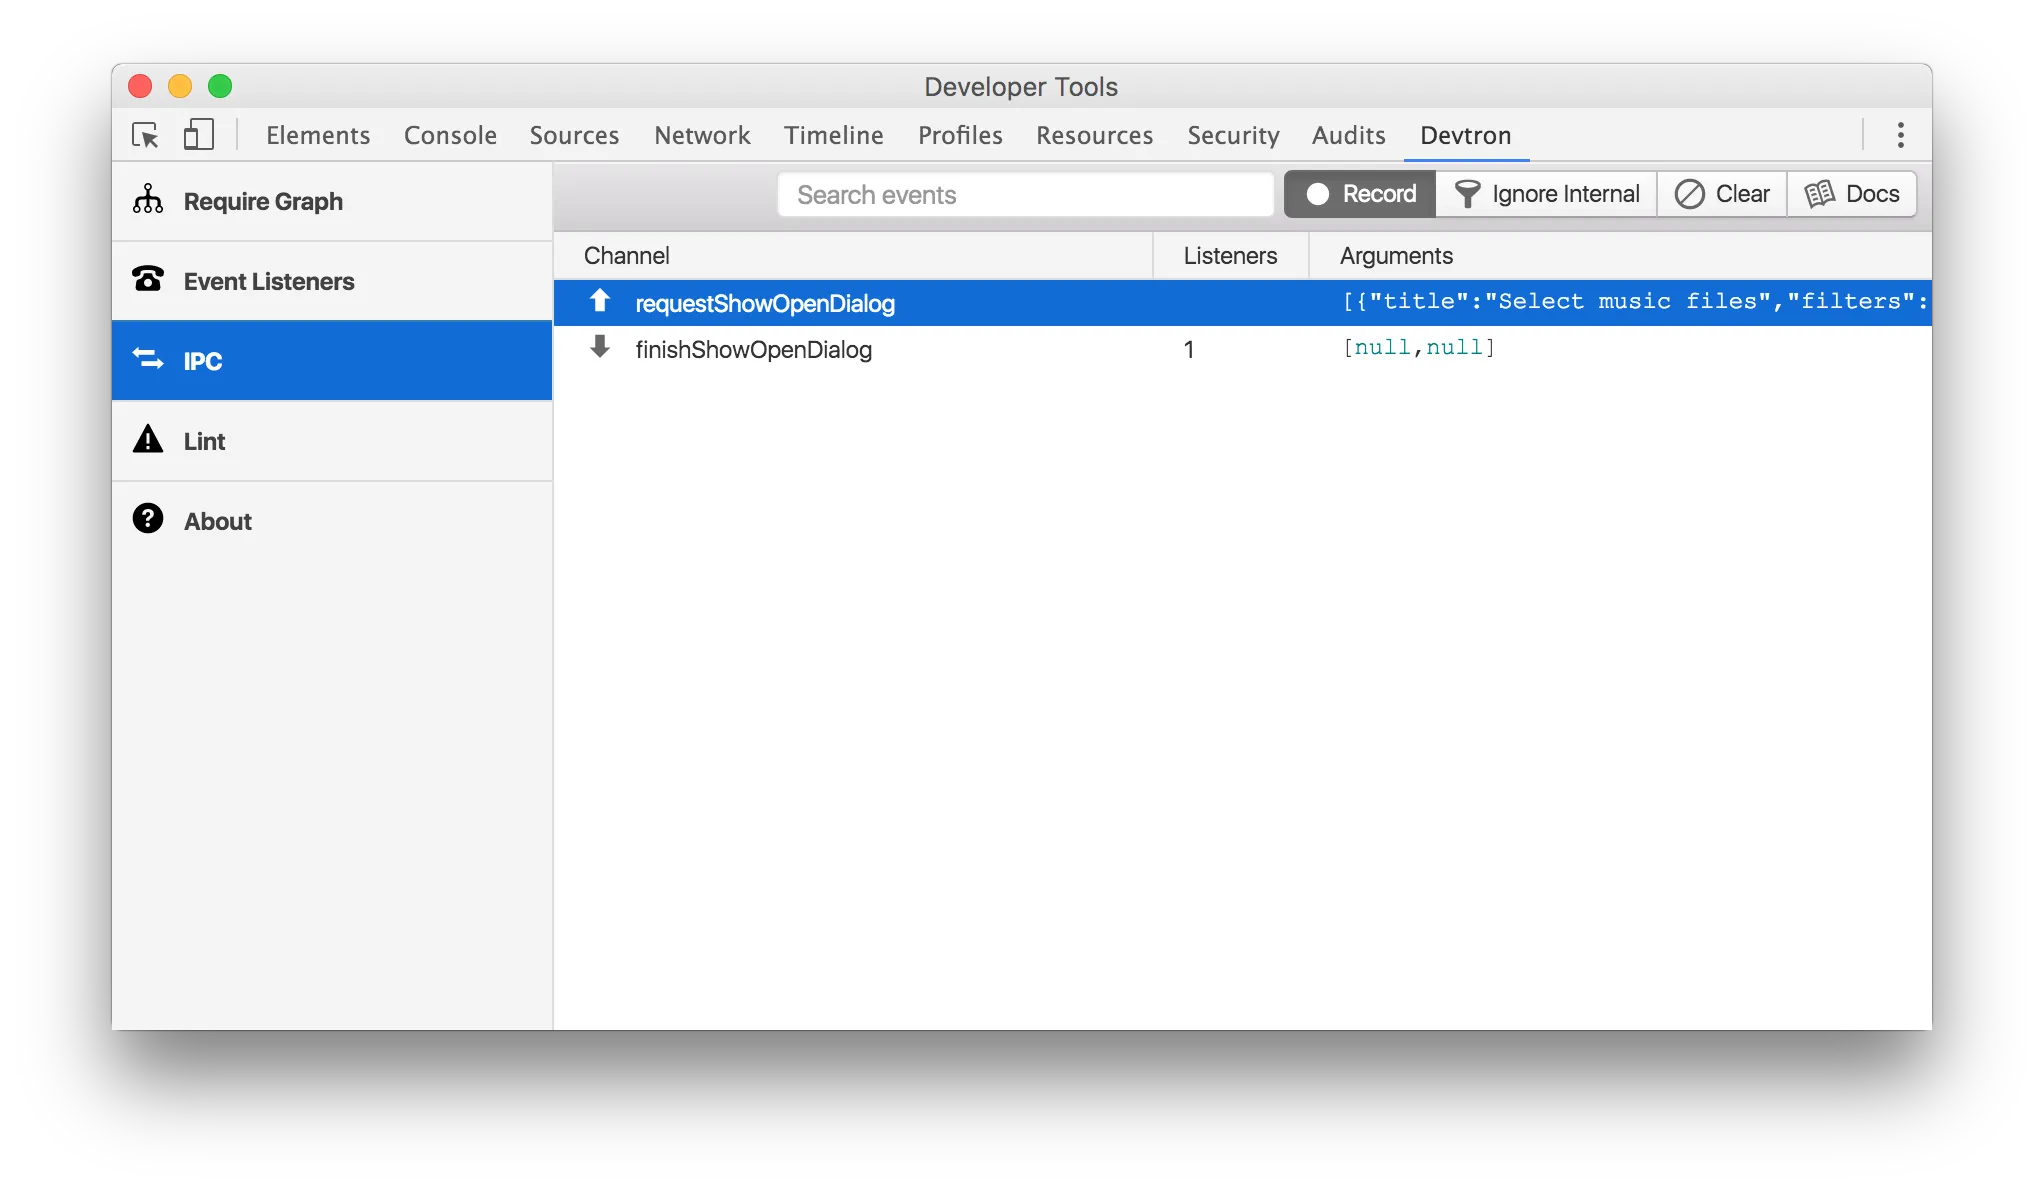The width and height of the screenshot is (2044, 1190).
Task: Switch to the Console tab
Action: point(450,135)
